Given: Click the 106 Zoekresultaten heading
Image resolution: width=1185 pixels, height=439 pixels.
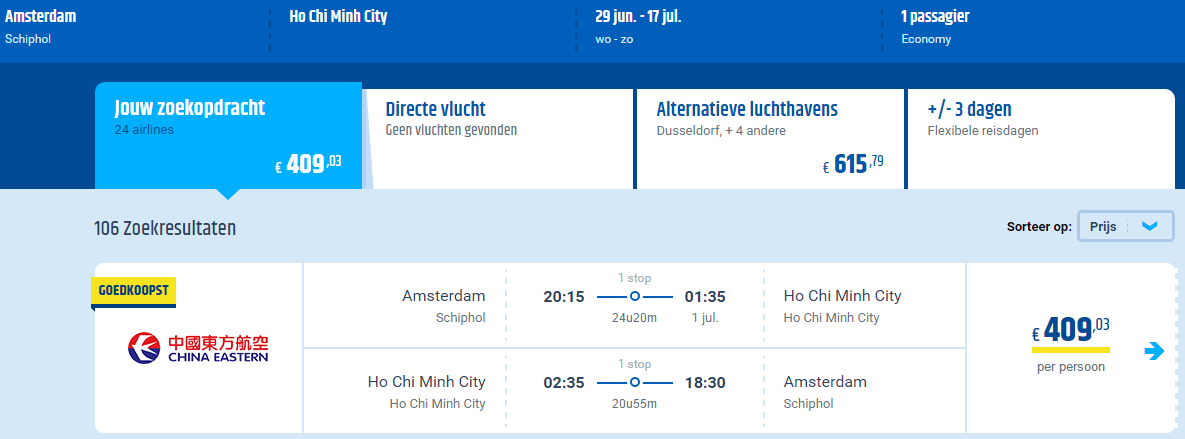Looking at the screenshot, I should [x=165, y=227].
